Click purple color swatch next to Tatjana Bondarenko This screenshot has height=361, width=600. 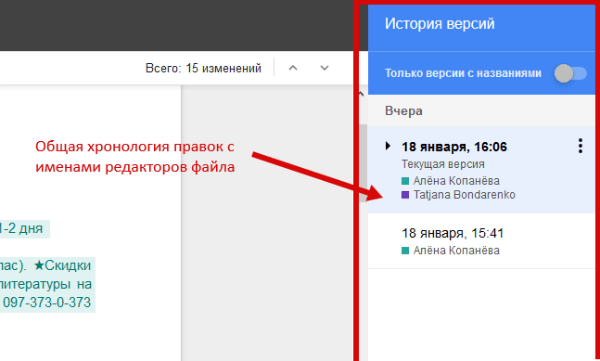pos(405,195)
